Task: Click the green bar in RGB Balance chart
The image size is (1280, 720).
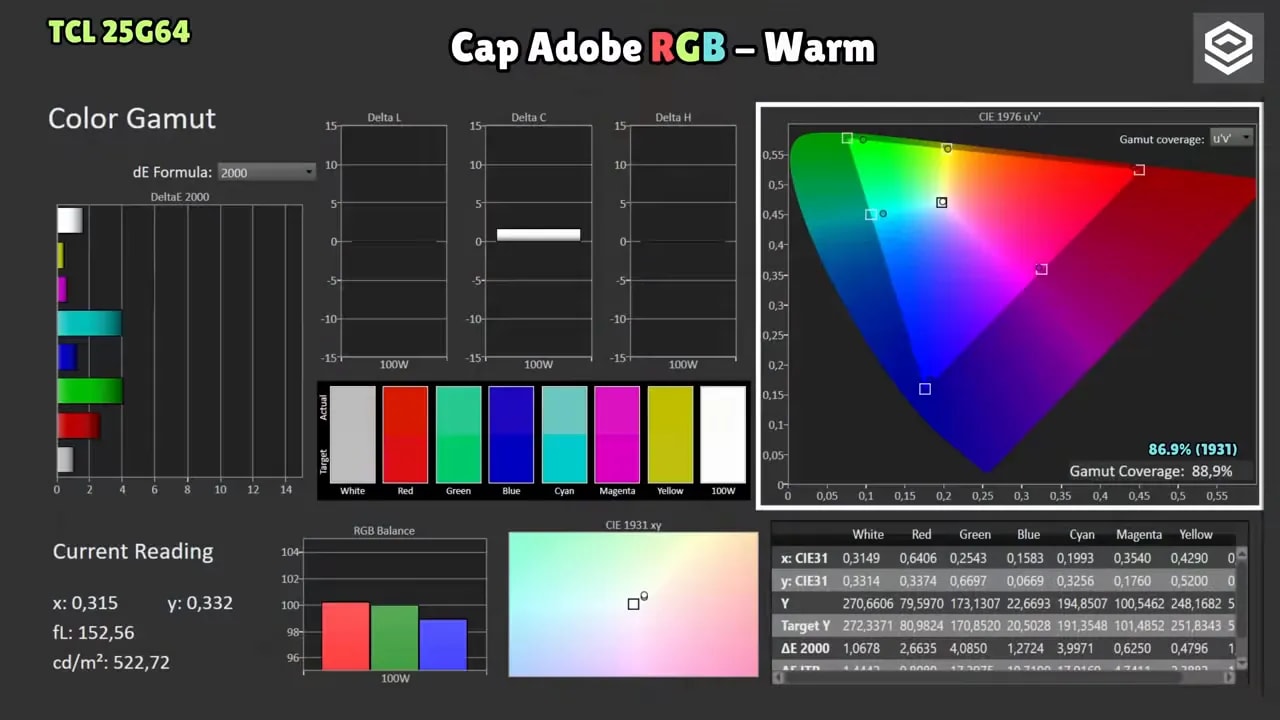Action: (x=394, y=638)
